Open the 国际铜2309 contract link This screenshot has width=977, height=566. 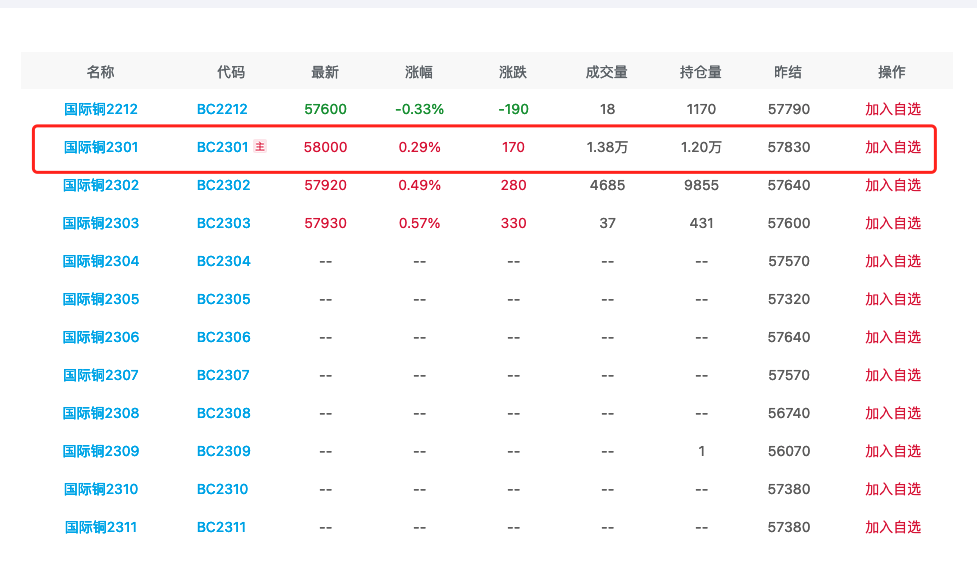point(101,451)
